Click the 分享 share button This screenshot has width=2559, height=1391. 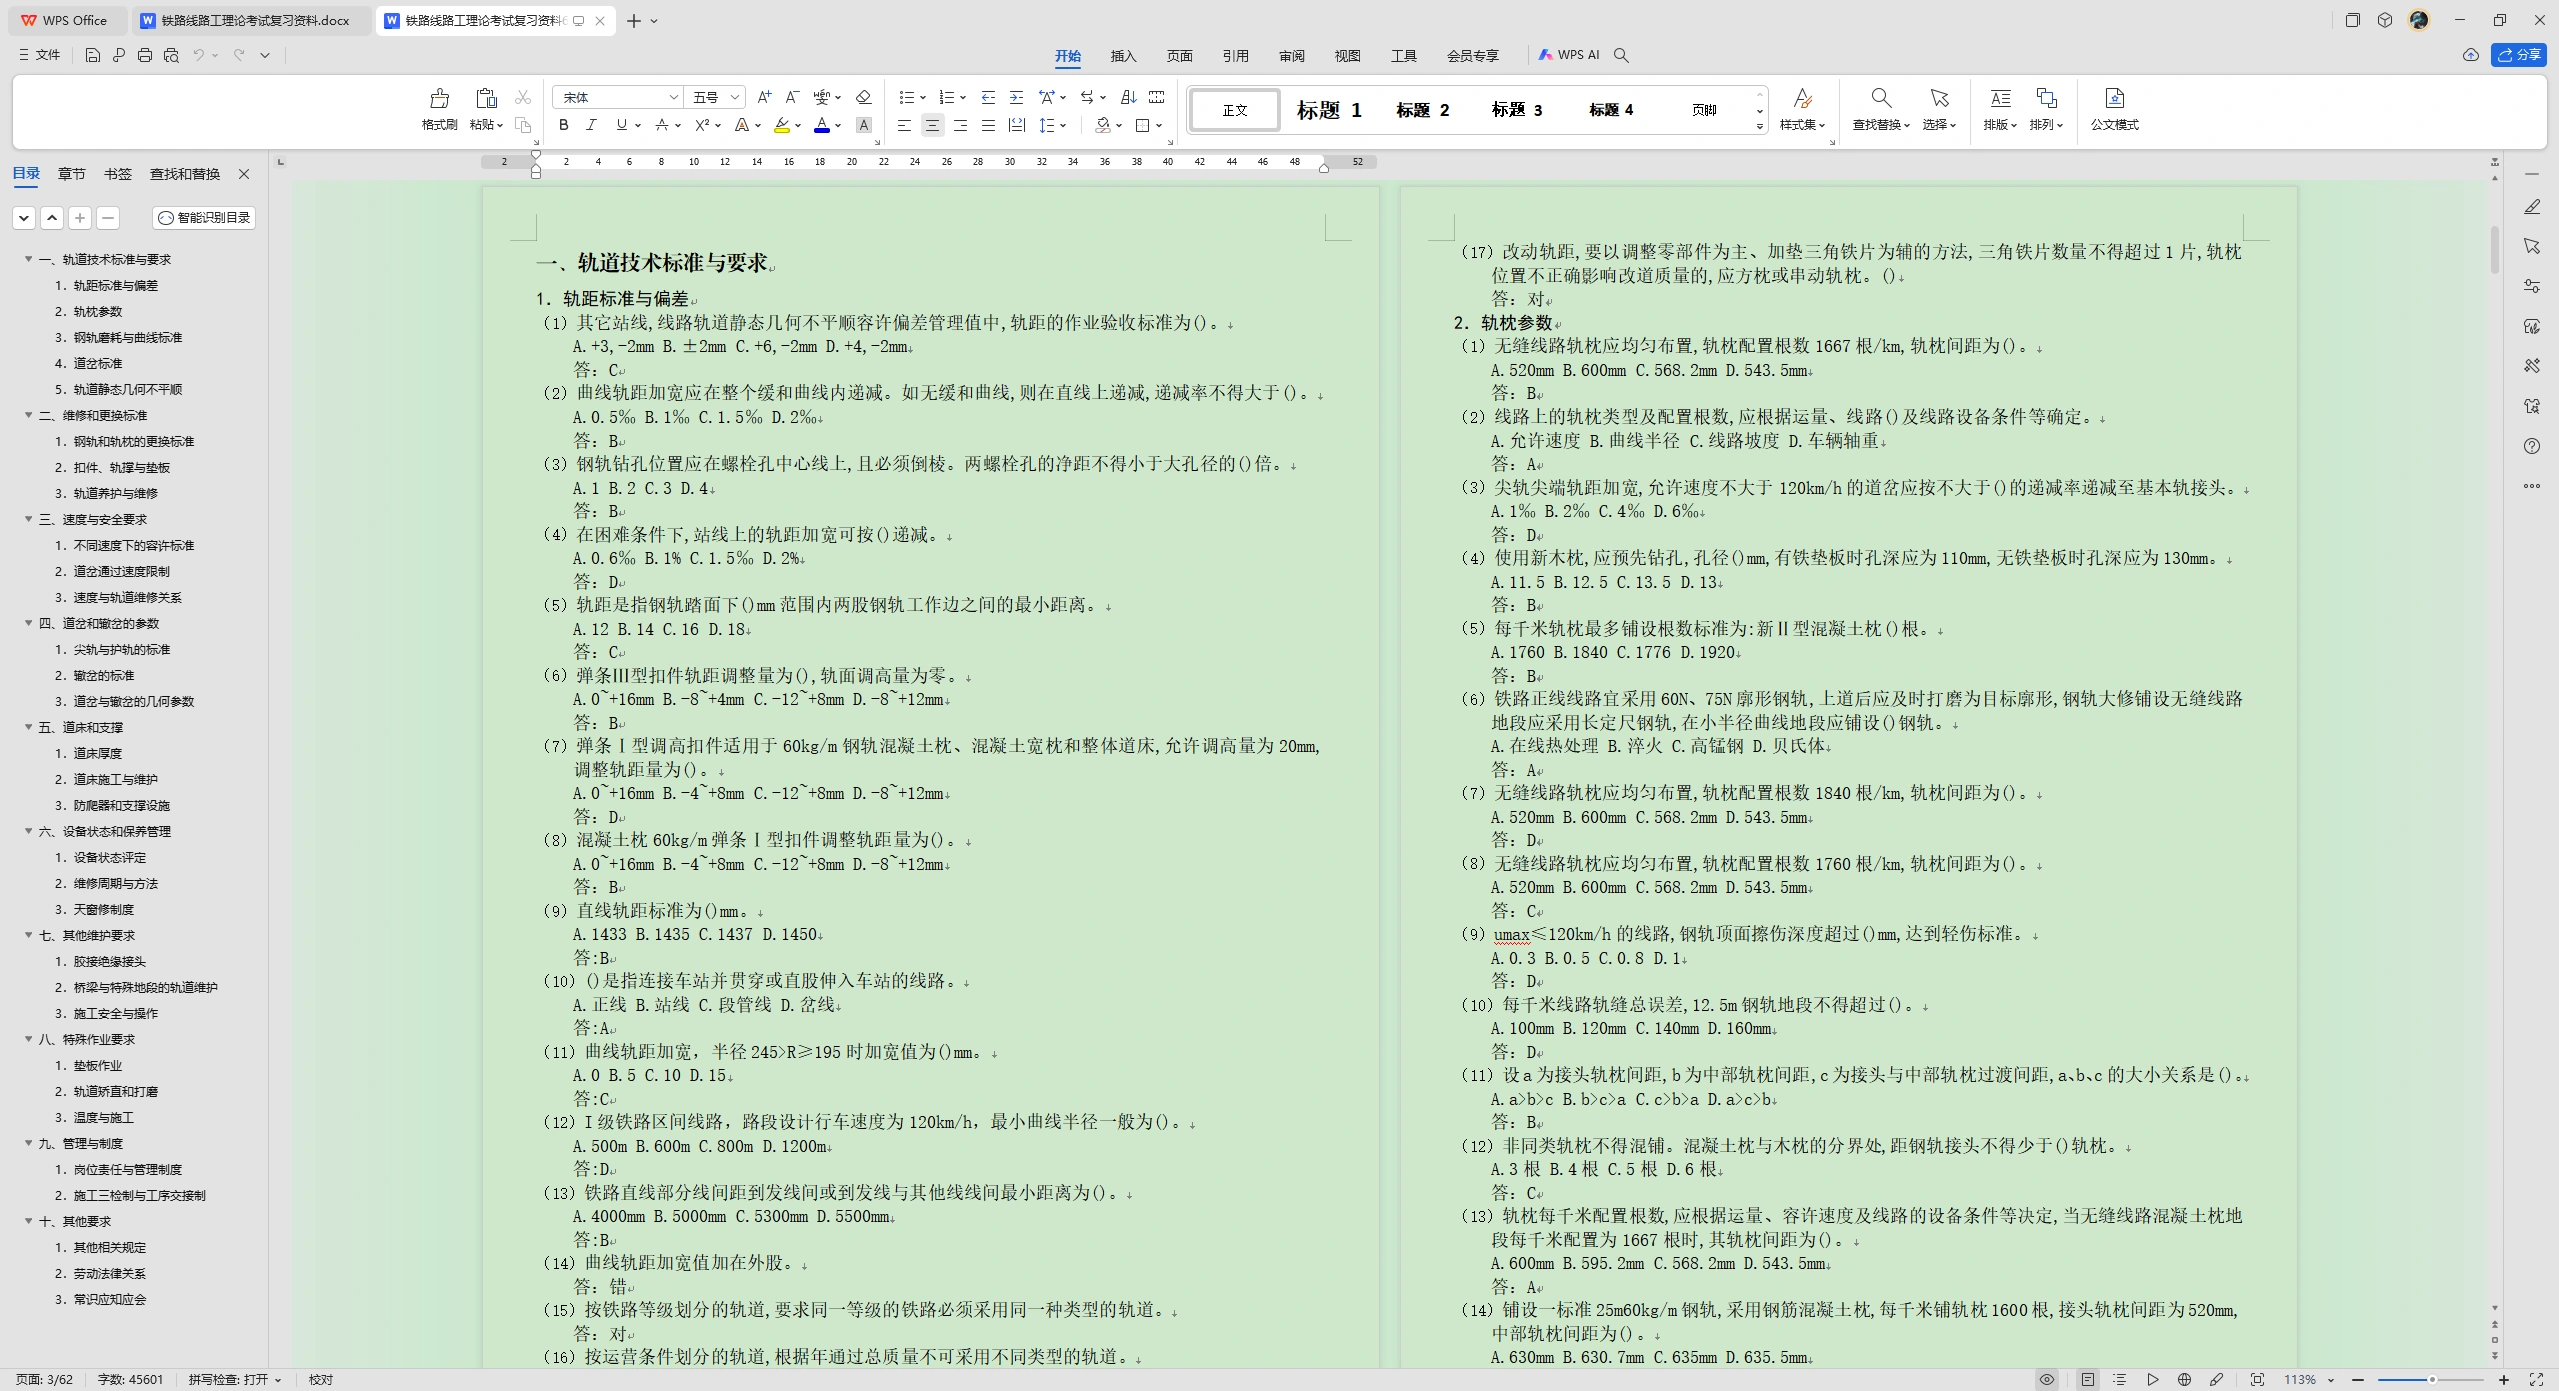pos(2519,55)
